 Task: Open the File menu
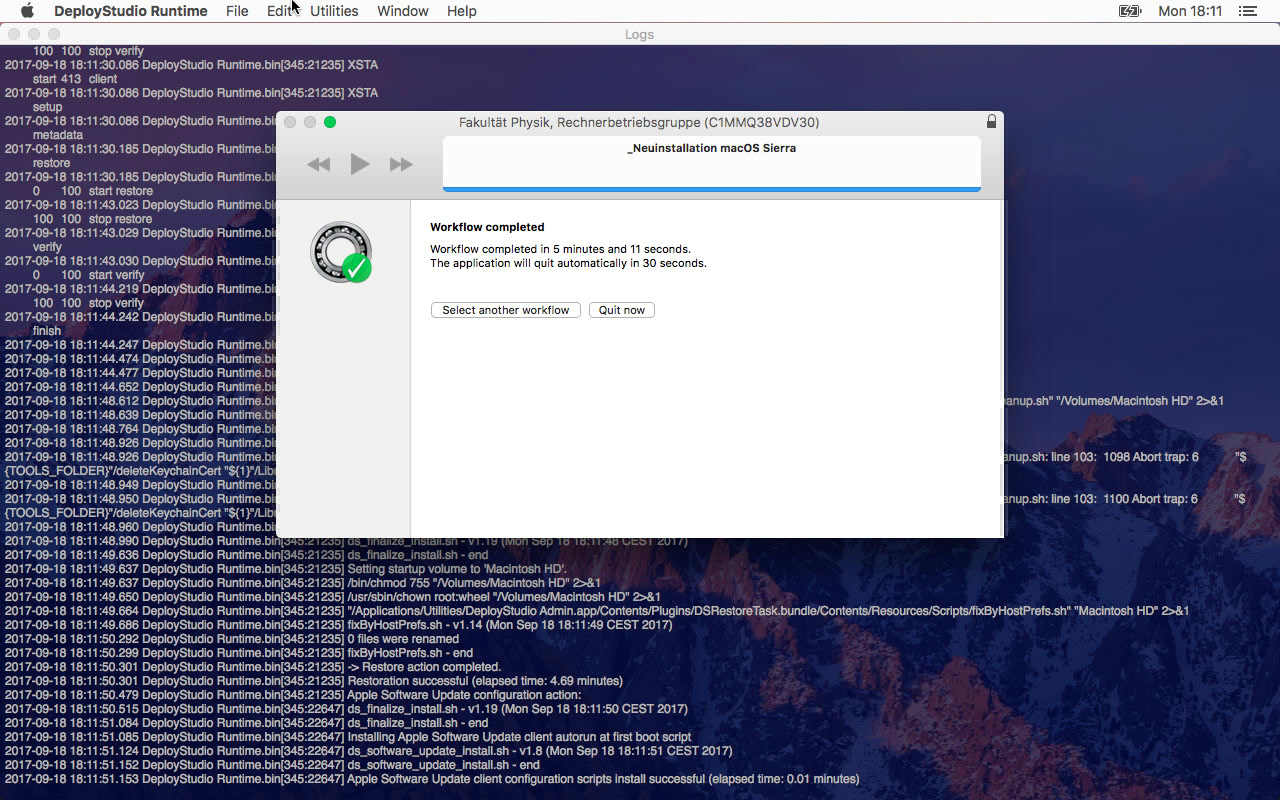[x=237, y=11]
